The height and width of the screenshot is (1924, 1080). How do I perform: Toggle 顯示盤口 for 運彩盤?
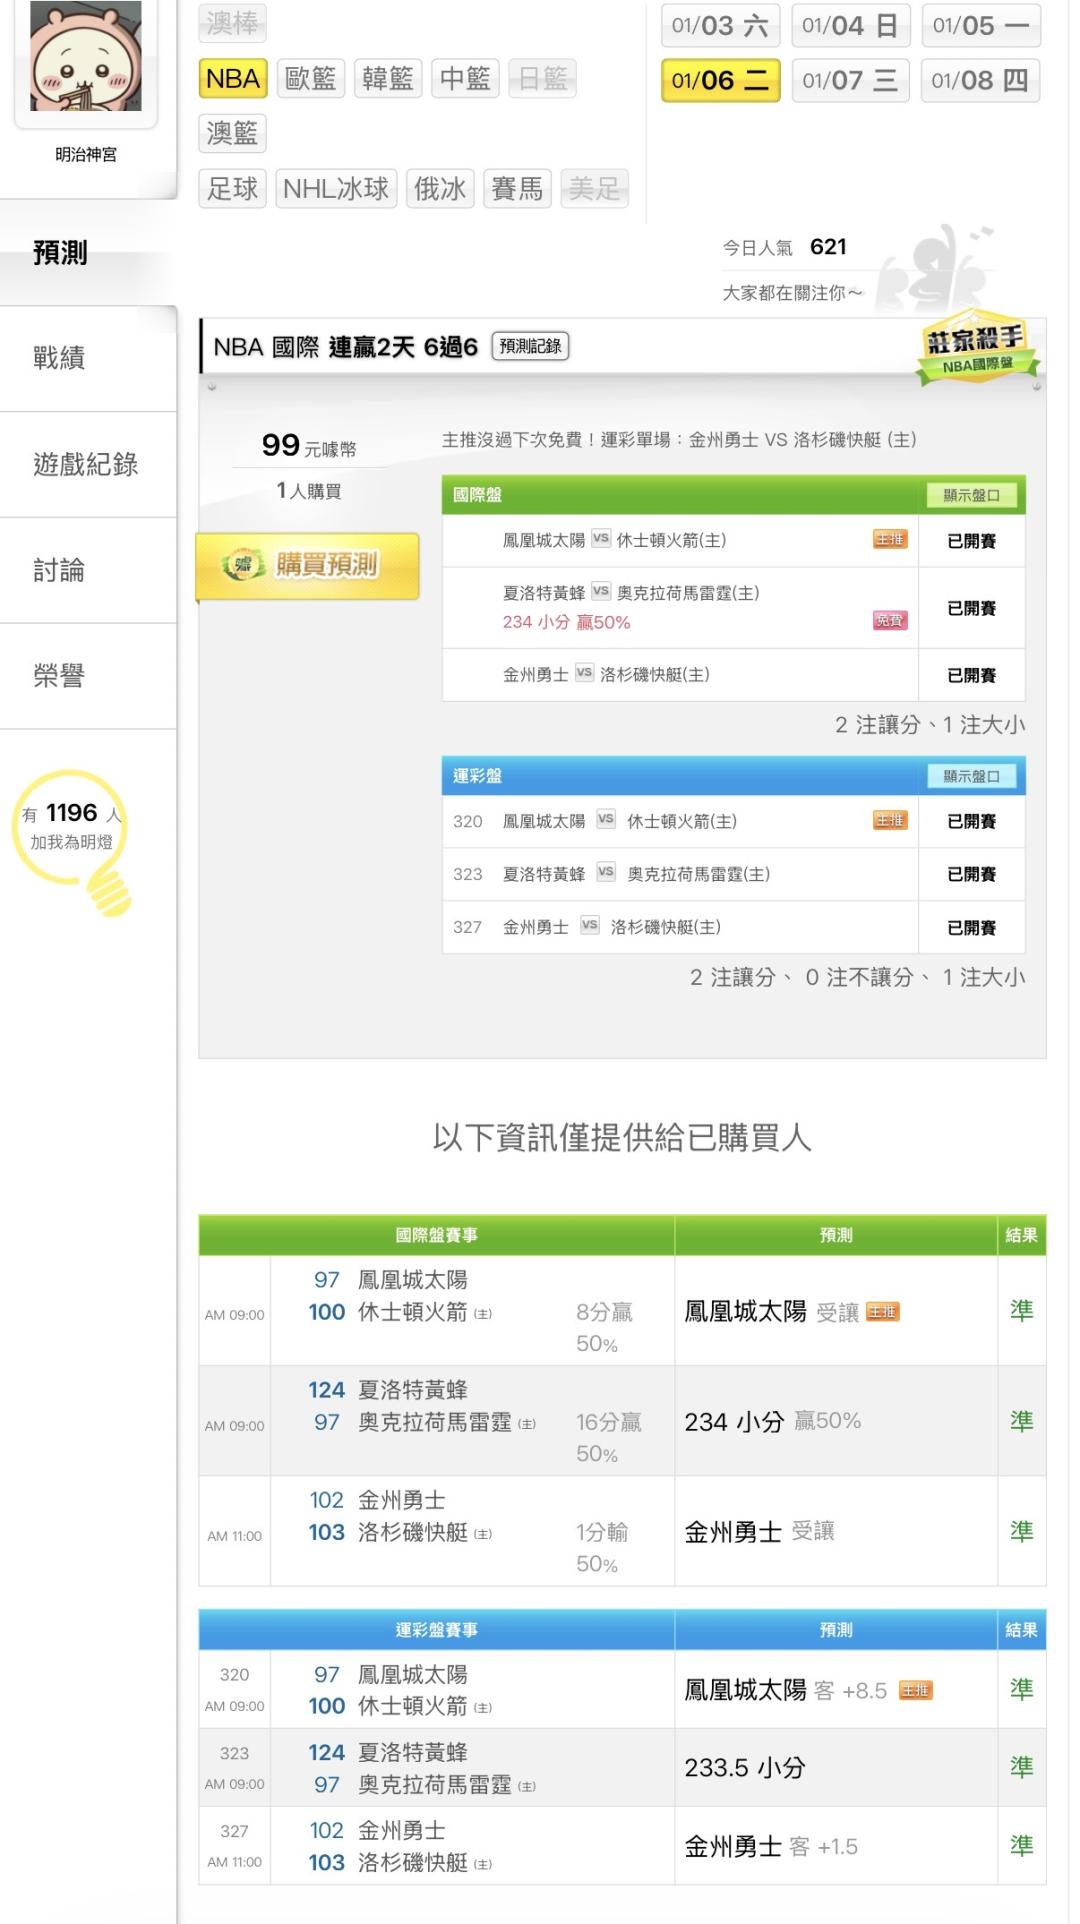click(x=971, y=776)
